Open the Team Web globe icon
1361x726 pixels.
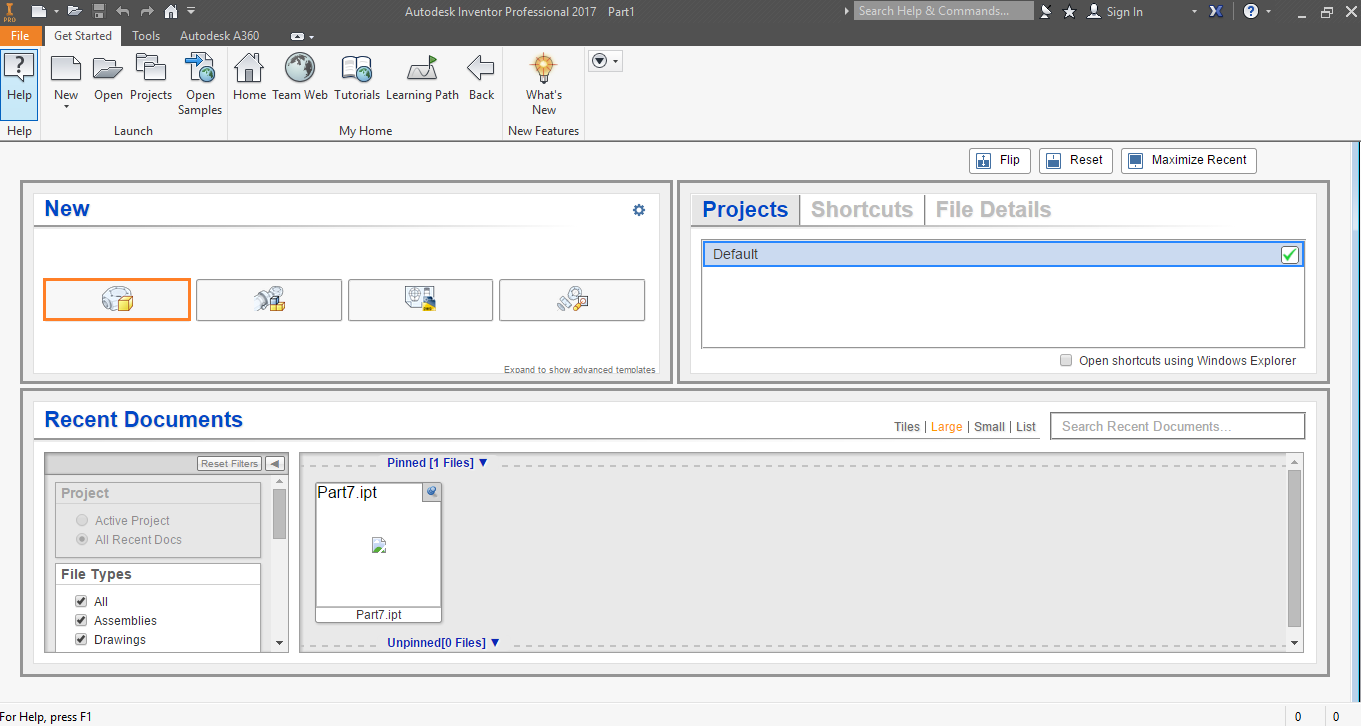(300, 68)
